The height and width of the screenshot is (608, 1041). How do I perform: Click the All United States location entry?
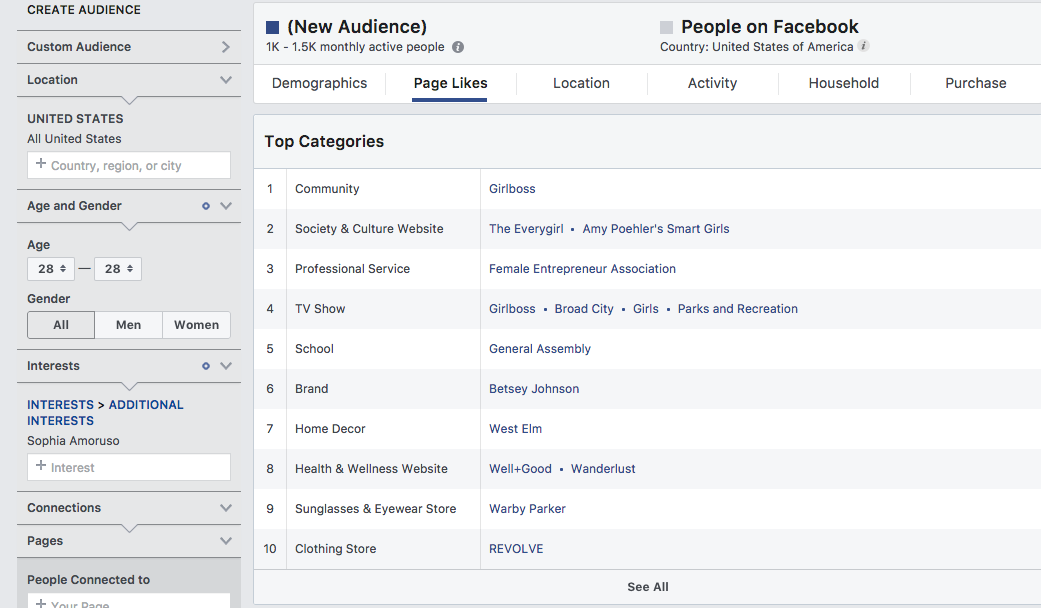coord(74,139)
